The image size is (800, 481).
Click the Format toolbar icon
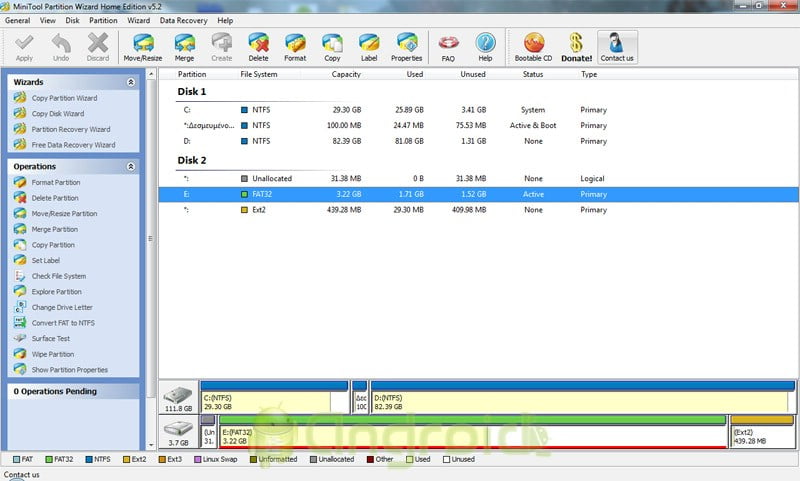(295, 47)
